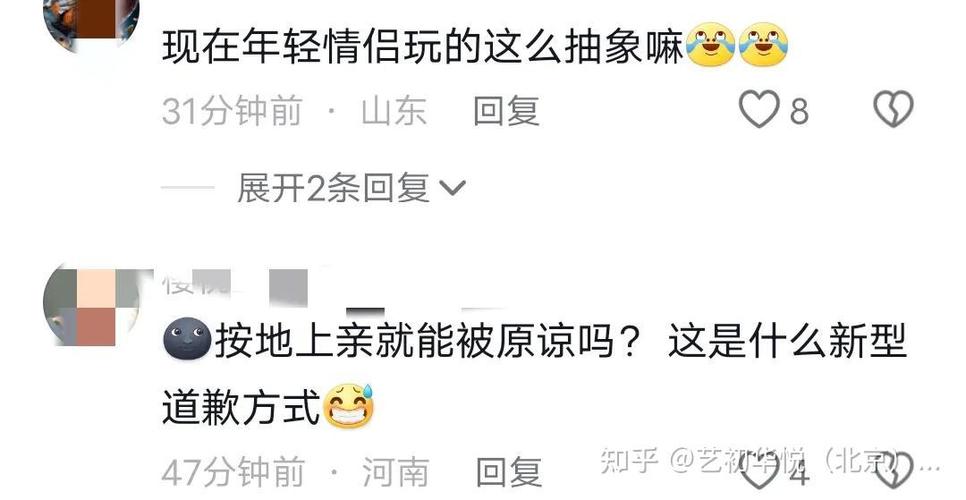Tap the first crying-laughing emoji

tap(710, 44)
